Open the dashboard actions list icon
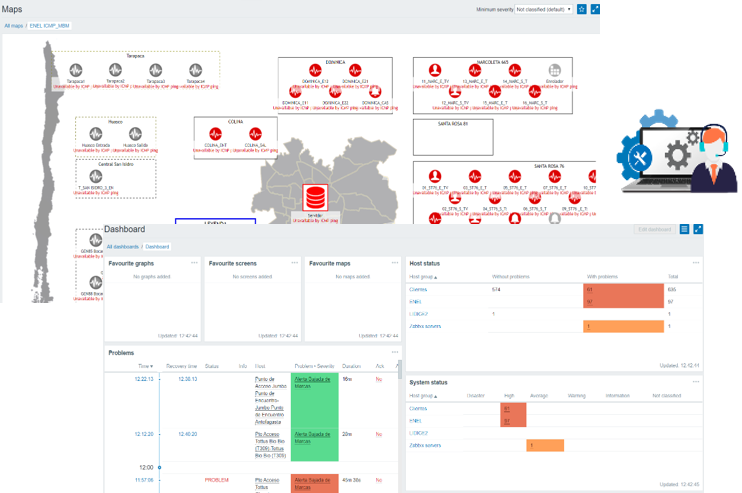 (x=684, y=229)
